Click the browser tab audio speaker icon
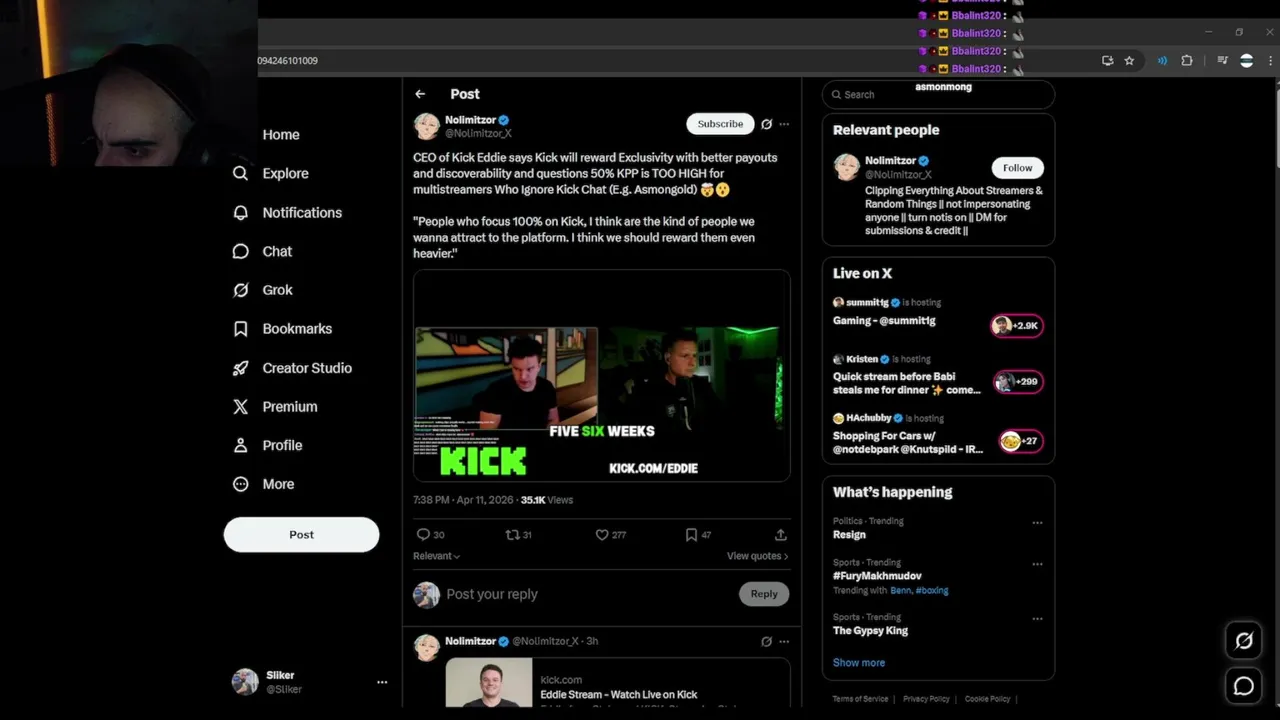This screenshot has width=1280, height=720. pyautogui.click(x=1162, y=61)
